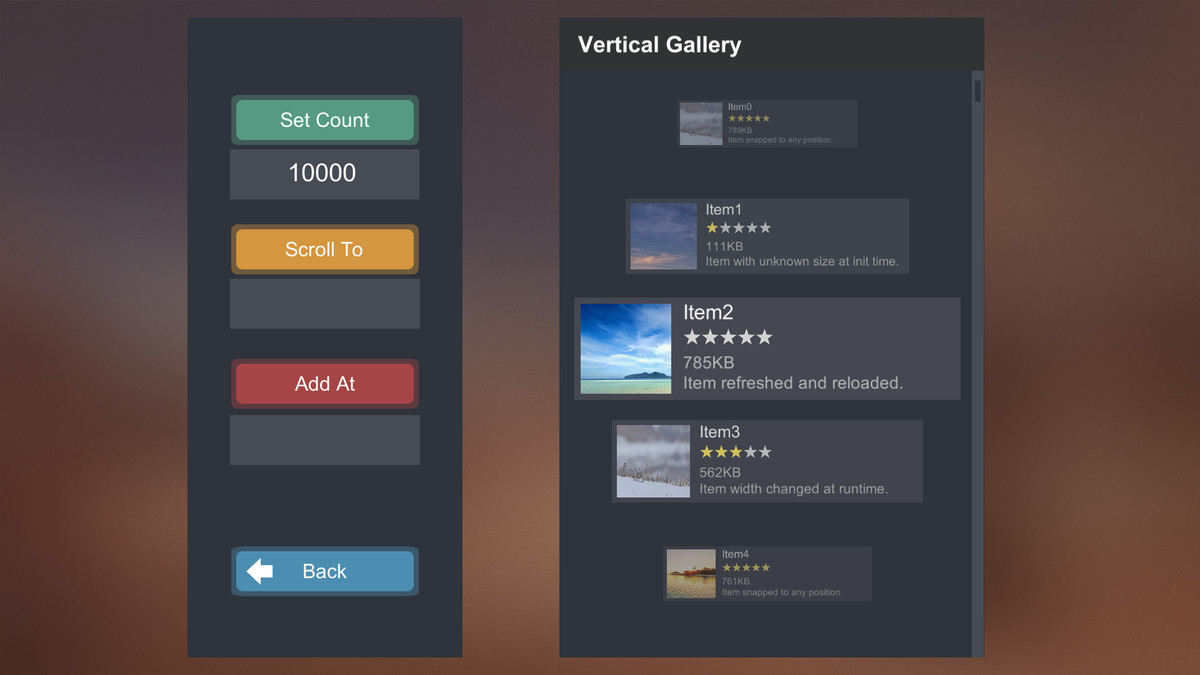Click the back arrow icon on the Back button
The height and width of the screenshot is (675, 1200).
point(261,571)
